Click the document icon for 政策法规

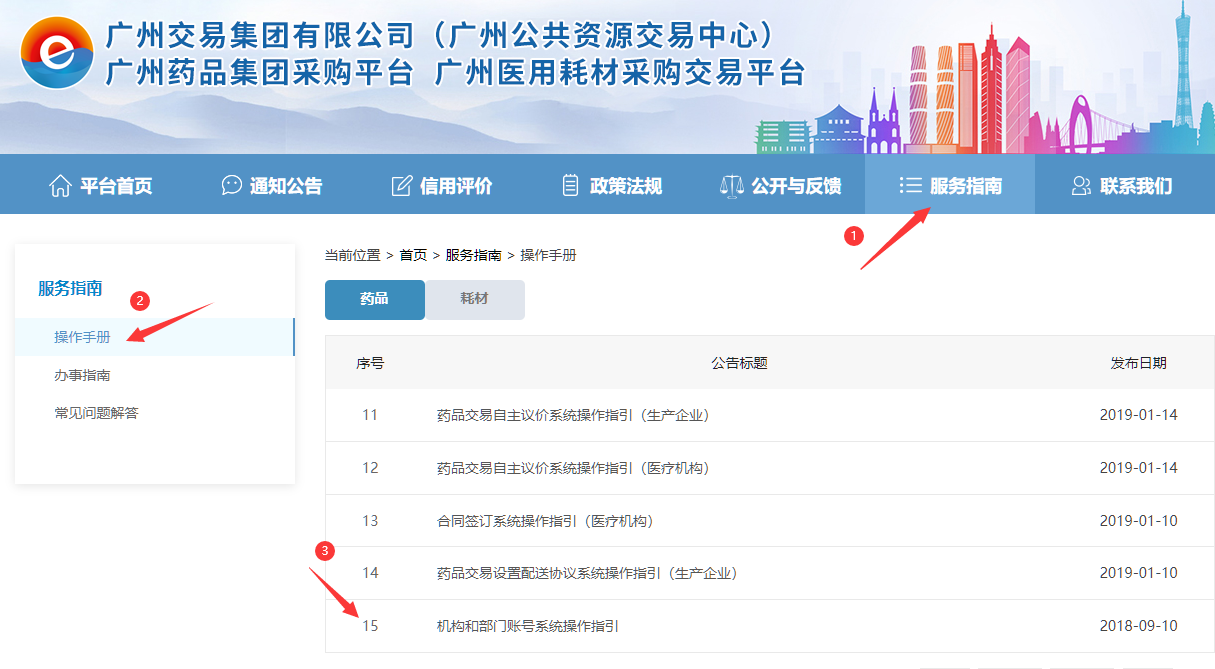tap(571, 186)
